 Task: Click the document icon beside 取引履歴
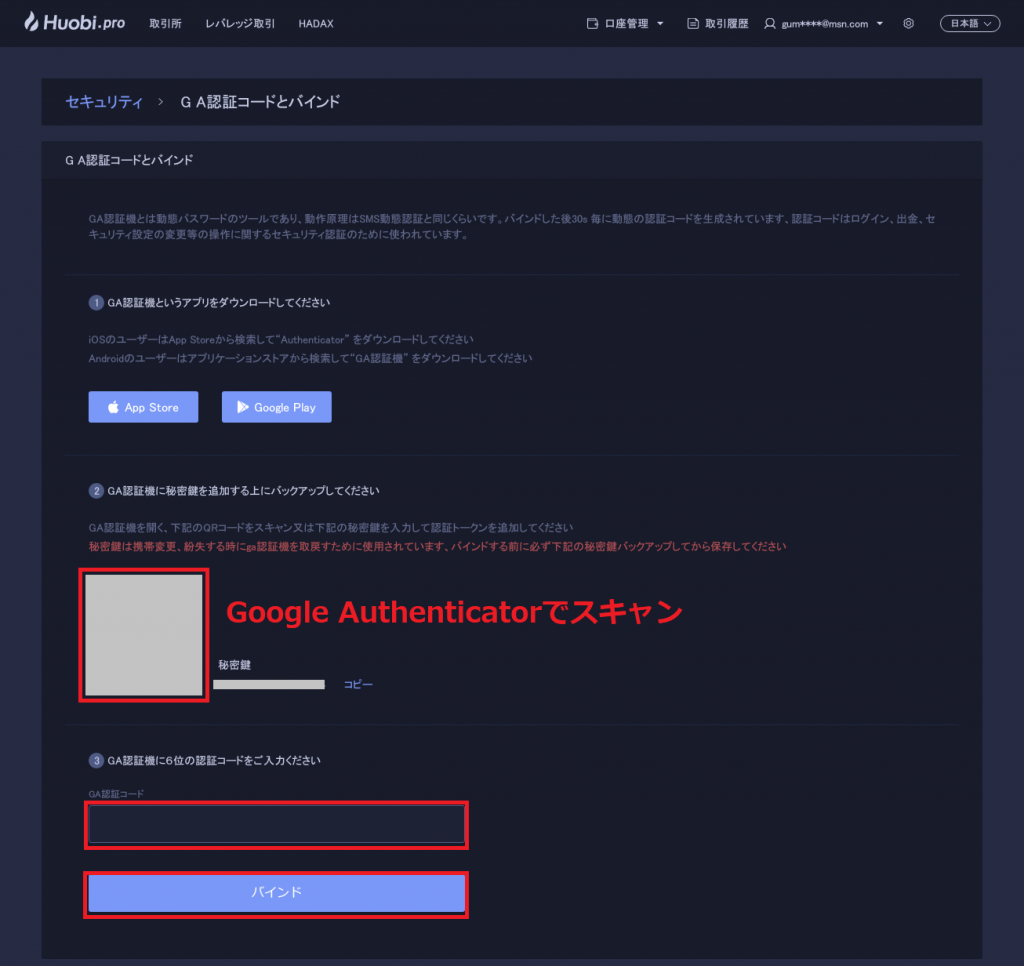pyautogui.click(x=693, y=24)
